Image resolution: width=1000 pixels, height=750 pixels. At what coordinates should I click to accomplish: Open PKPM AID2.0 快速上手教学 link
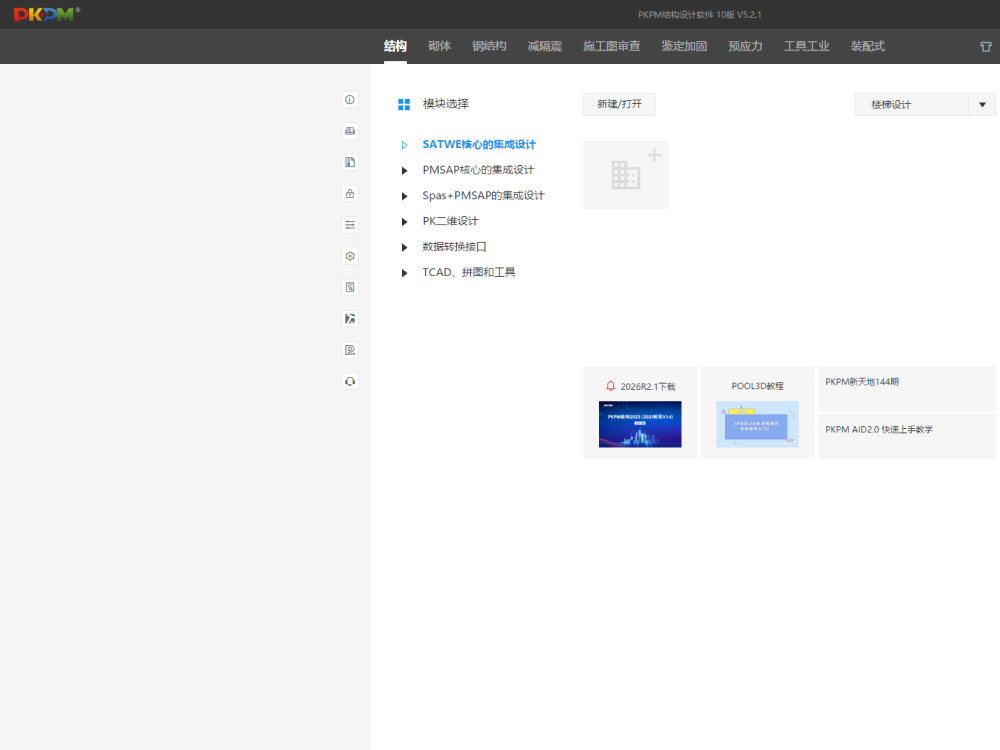pyautogui.click(x=879, y=429)
